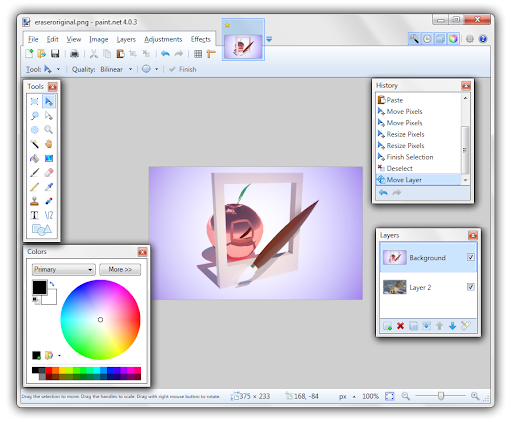Image resolution: width=512 pixels, height=422 pixels.
Task: Choose the Paint Bucket tool
Action: [x=35, y=158]
